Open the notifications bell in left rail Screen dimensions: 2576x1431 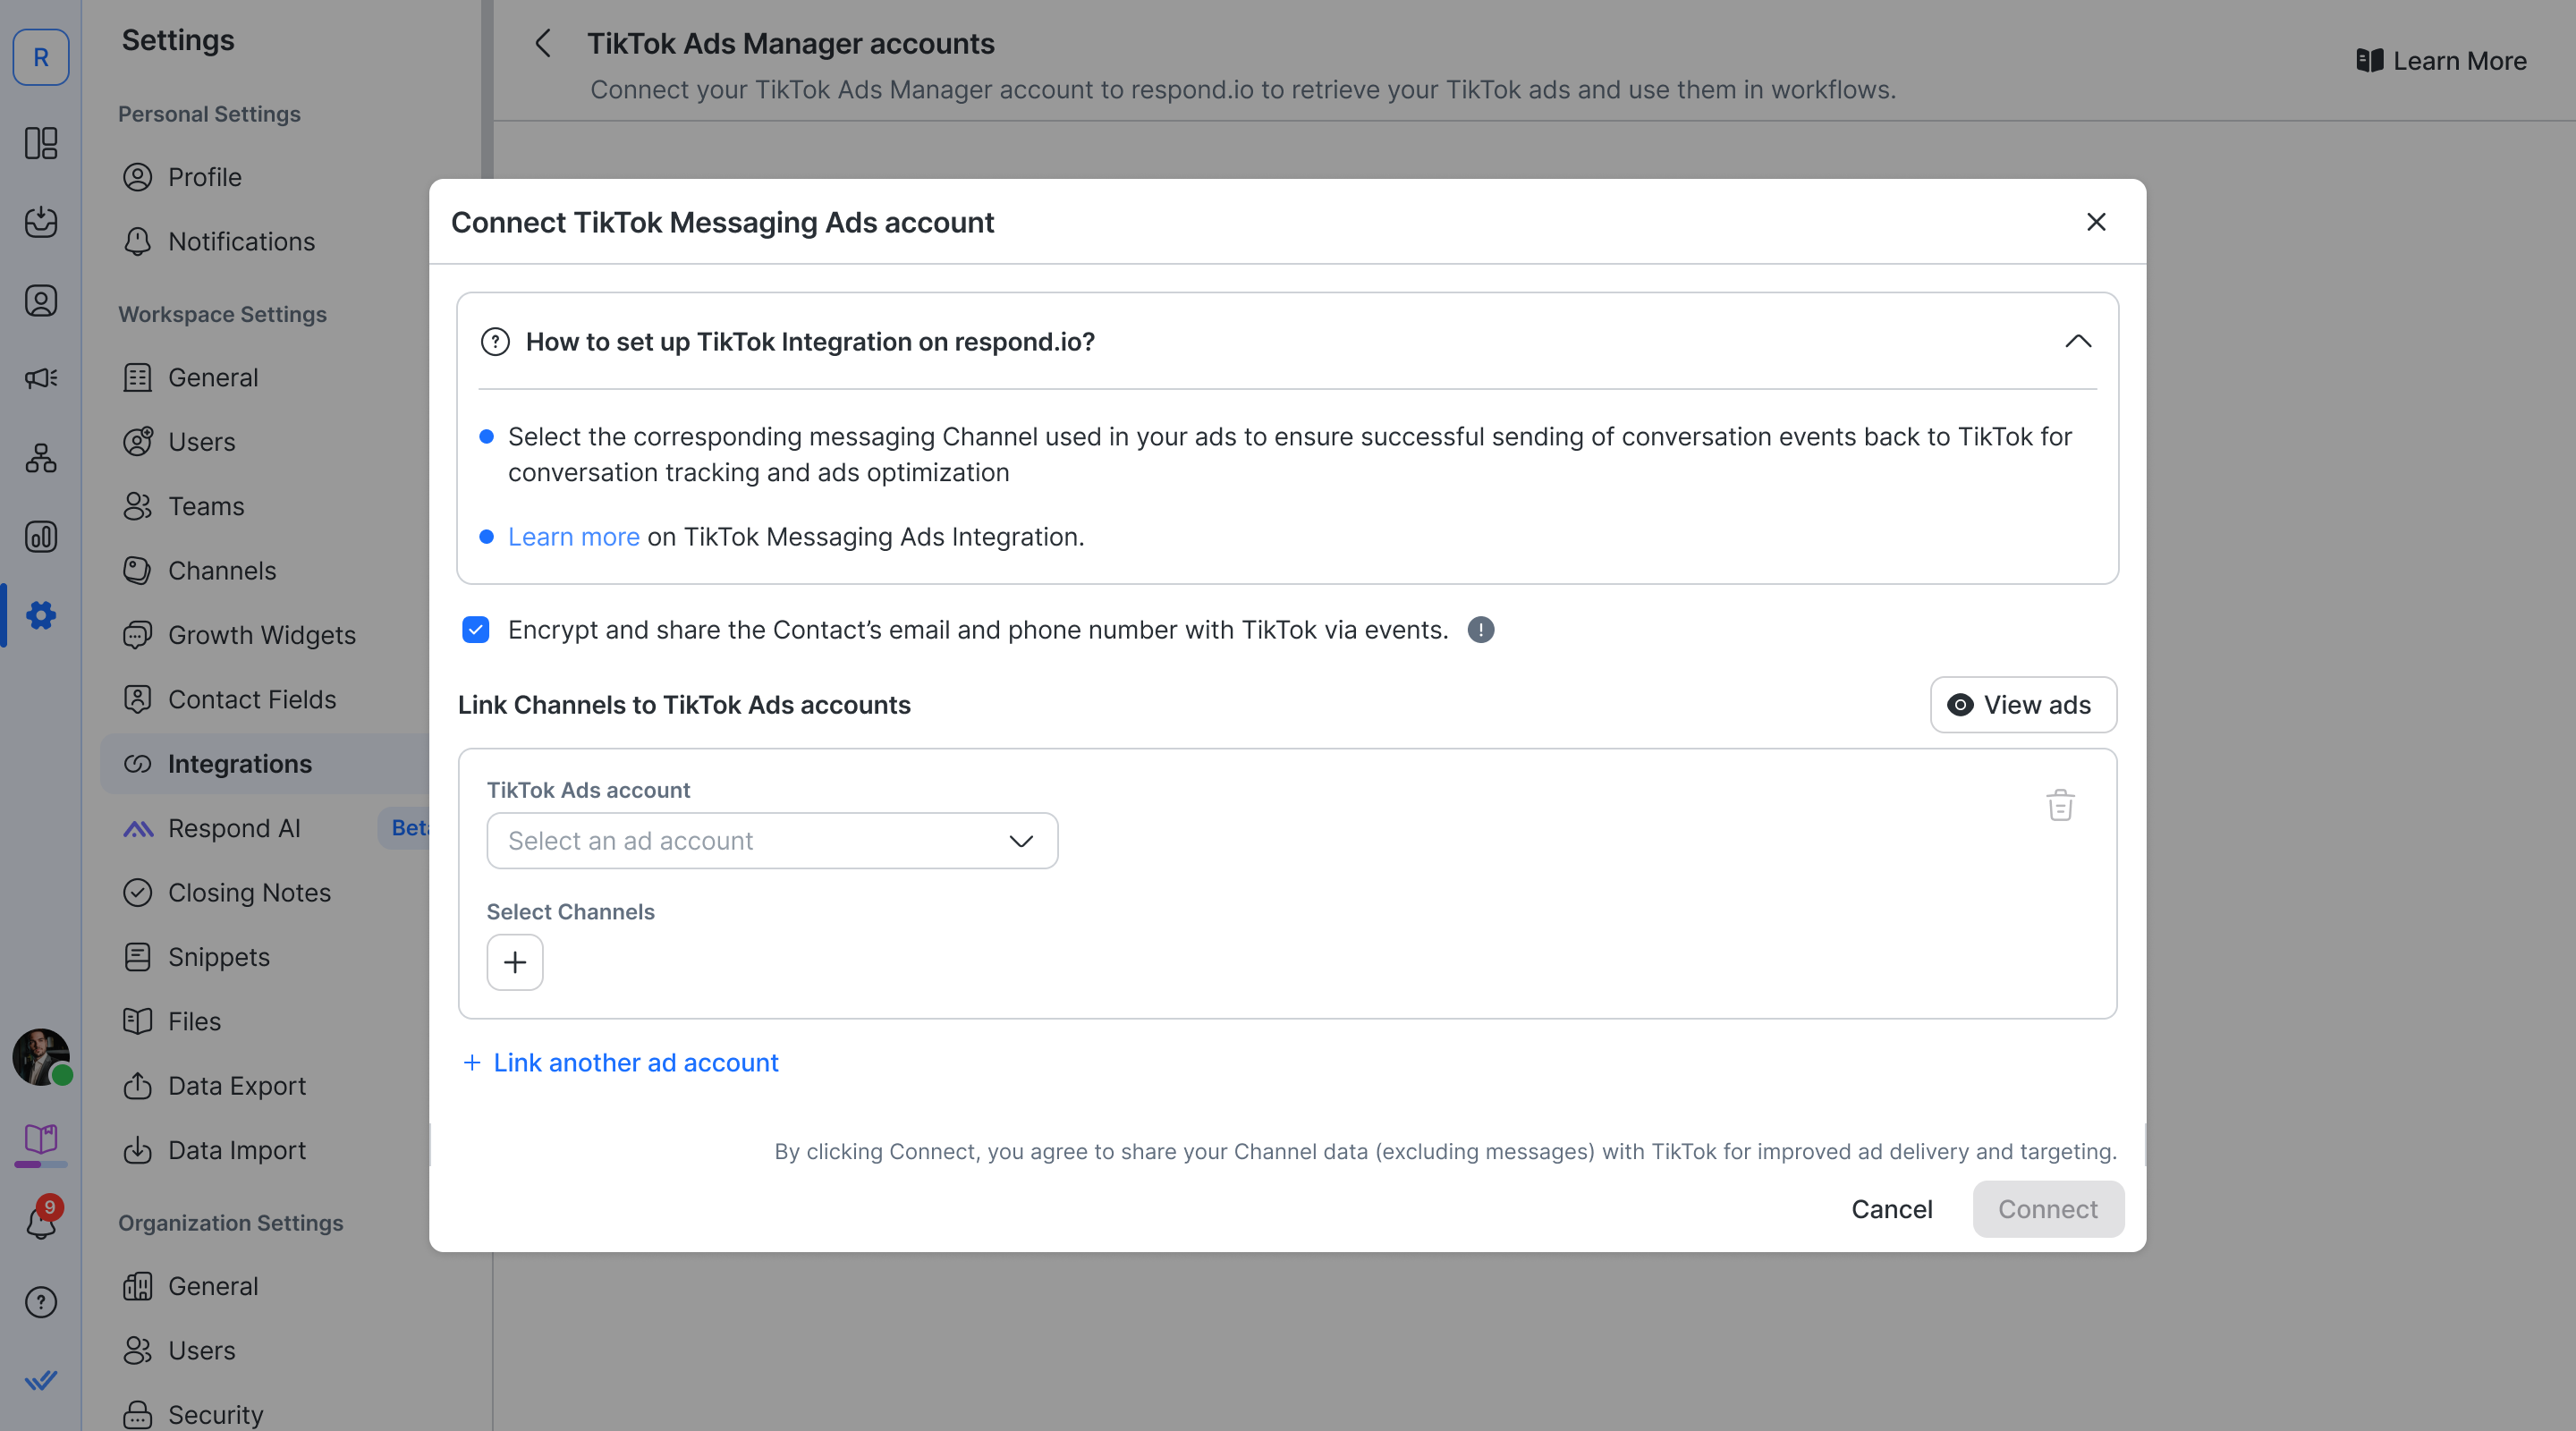point(41,1221)
